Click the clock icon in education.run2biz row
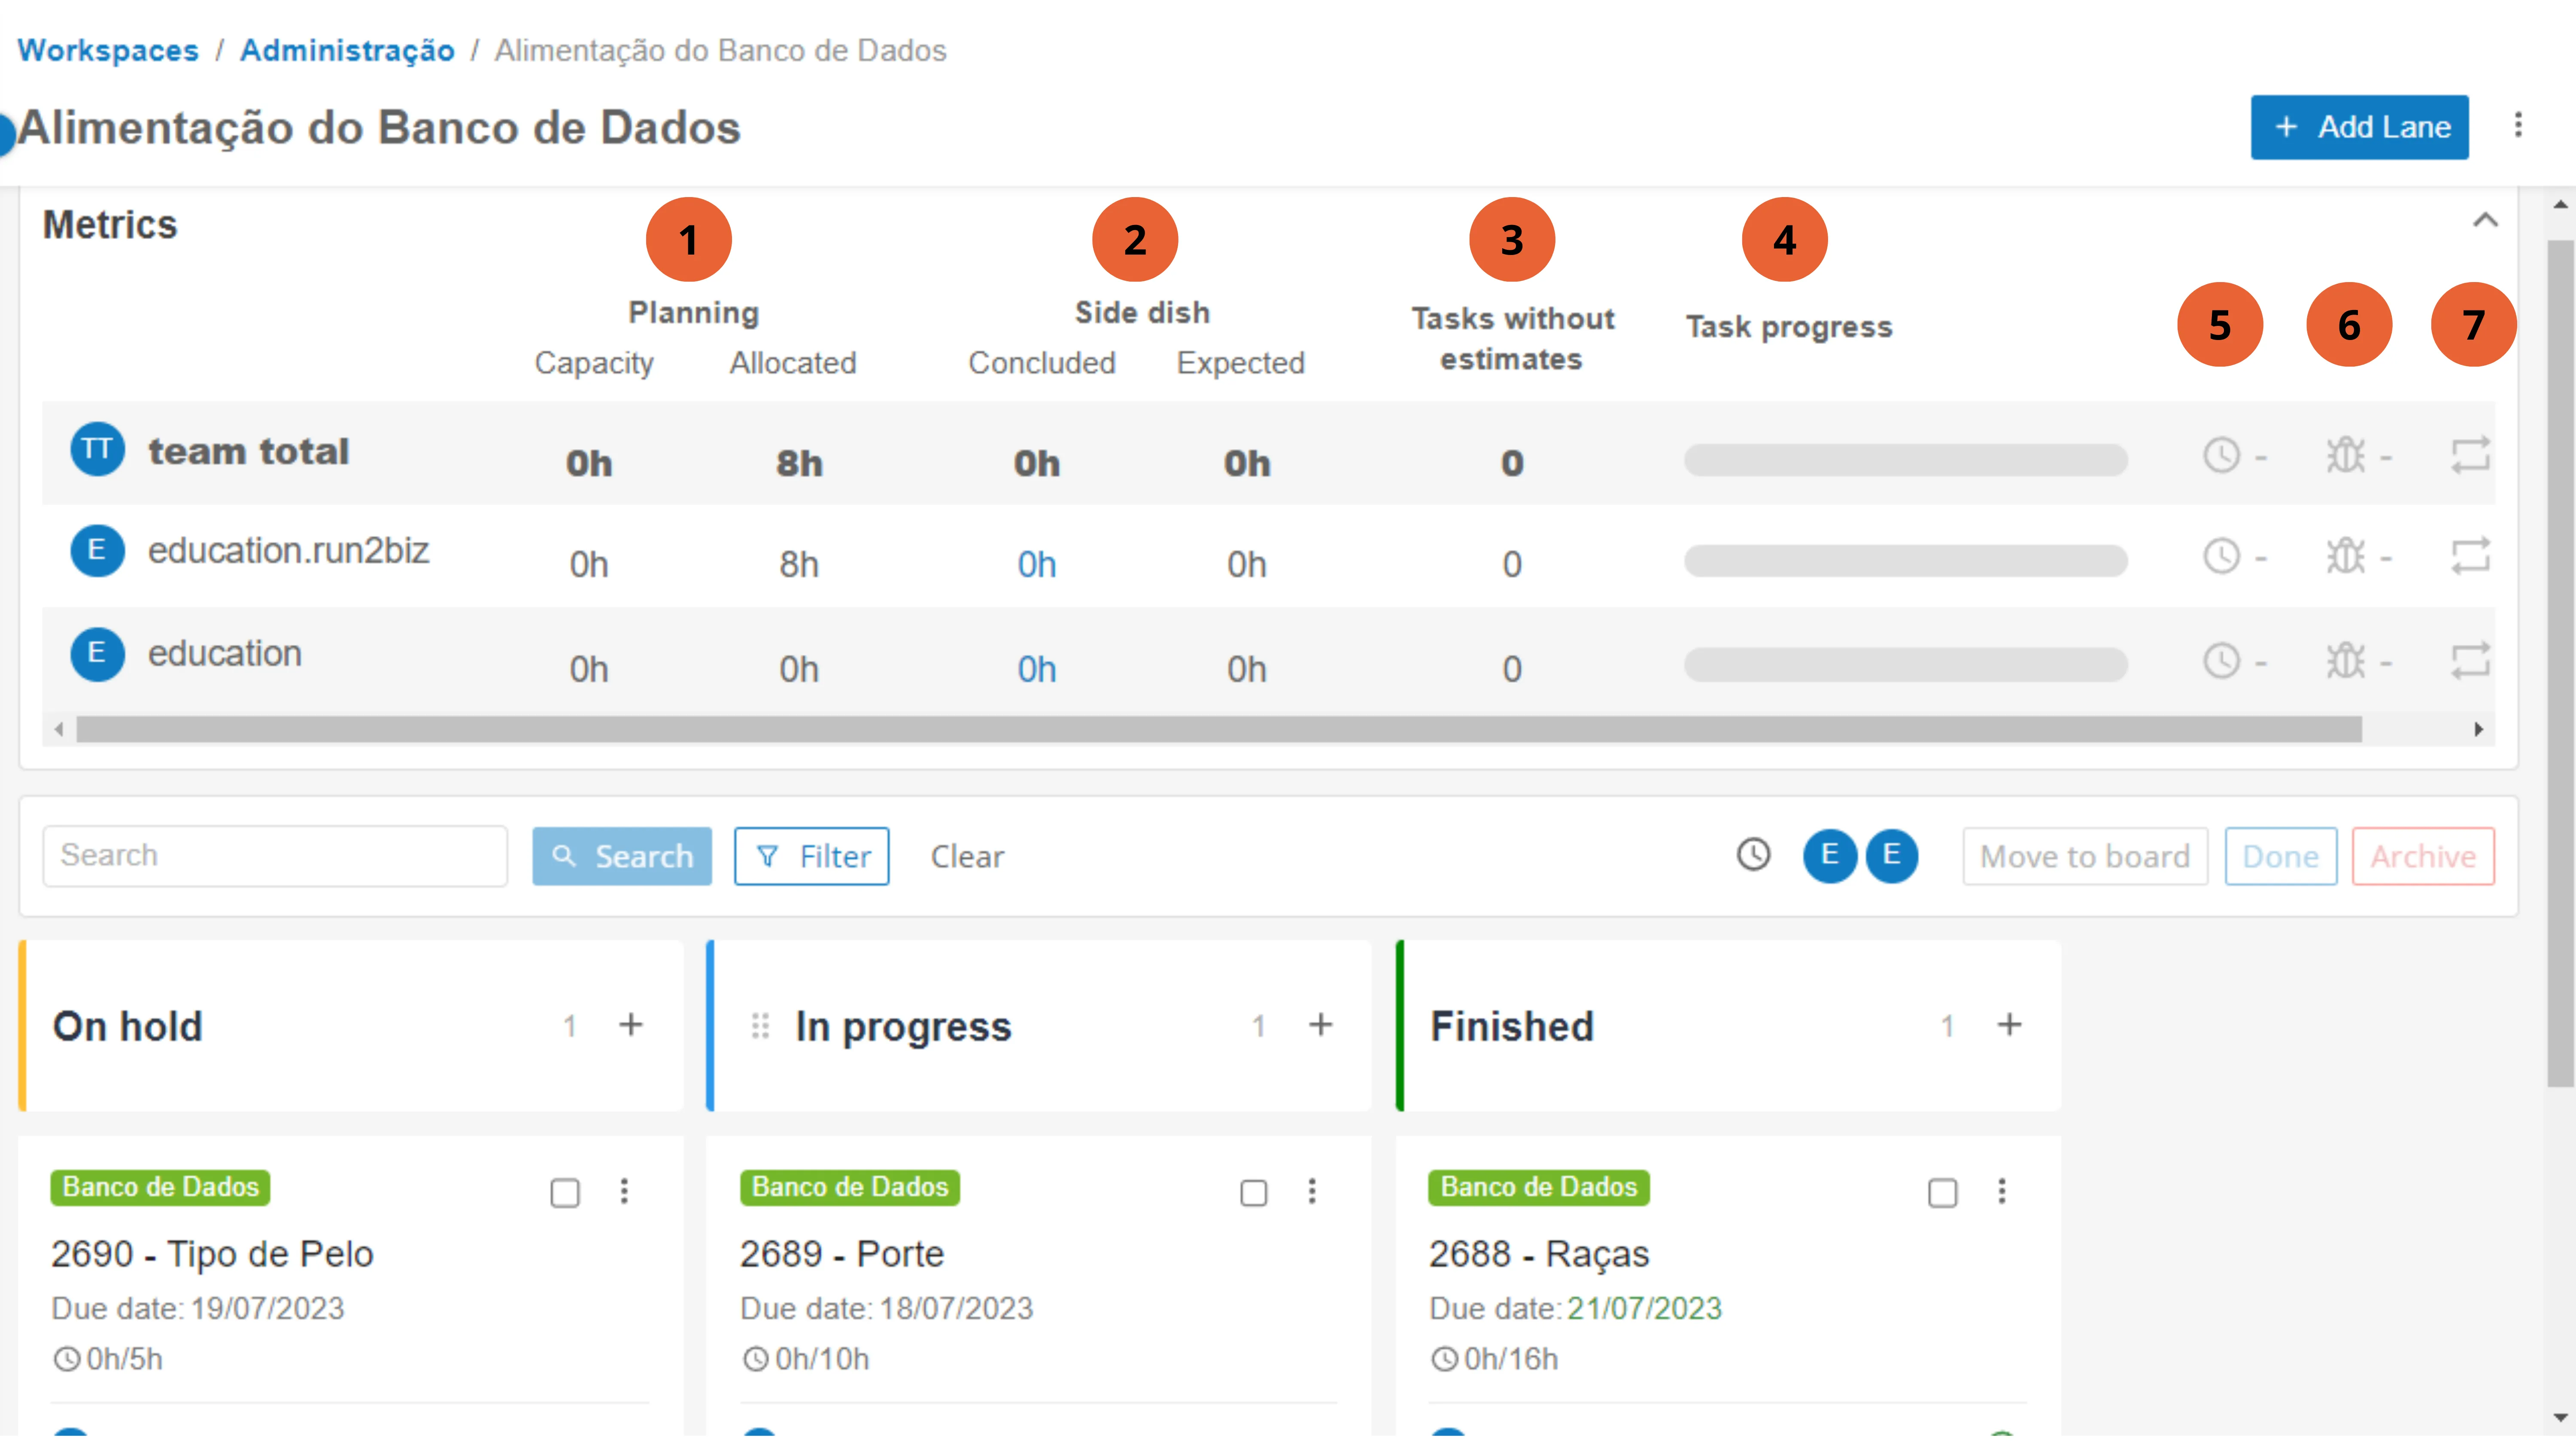The width and height of the screenshot is (2576, 1449). click(2221, 556)
